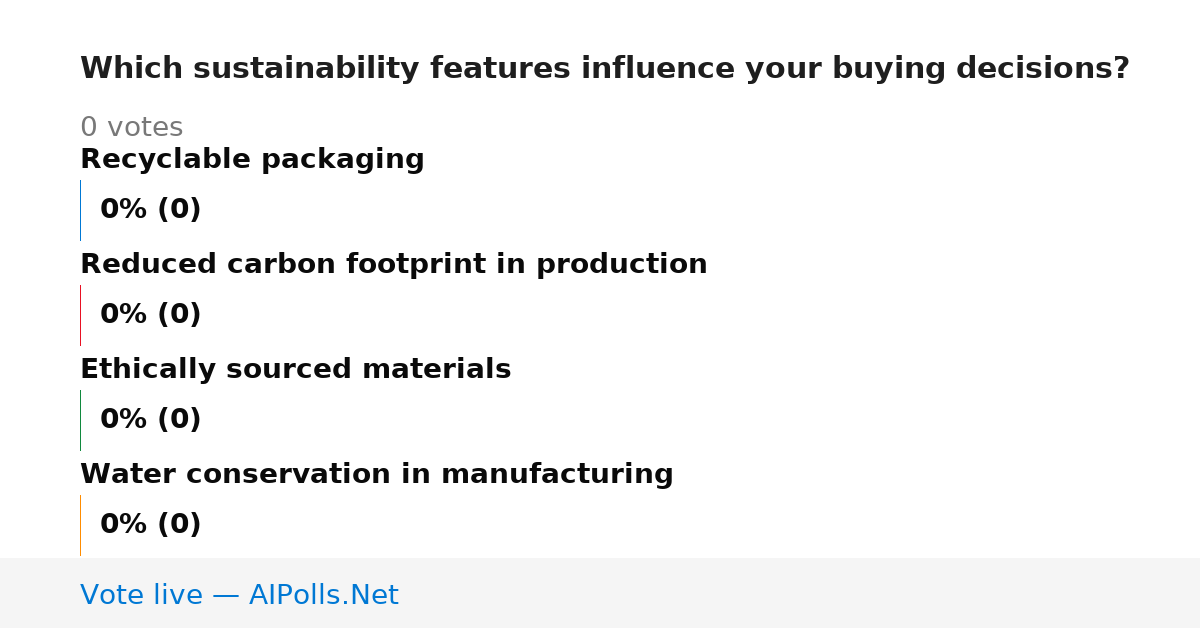Choose Ethically sourced materials option
This screenshot has height=628, width=1200.
click(295, 370)
